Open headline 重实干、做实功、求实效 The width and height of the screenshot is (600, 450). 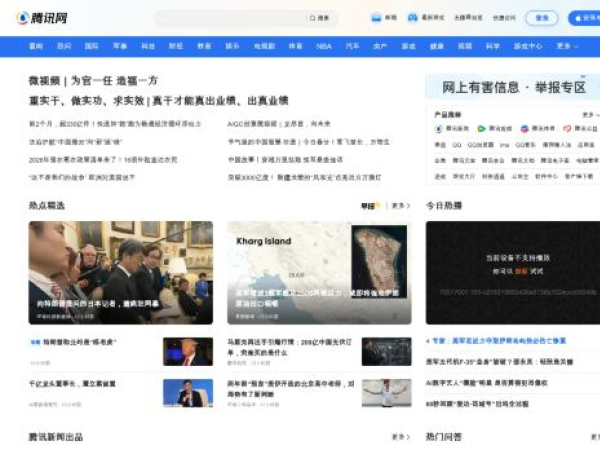[159, 101]
